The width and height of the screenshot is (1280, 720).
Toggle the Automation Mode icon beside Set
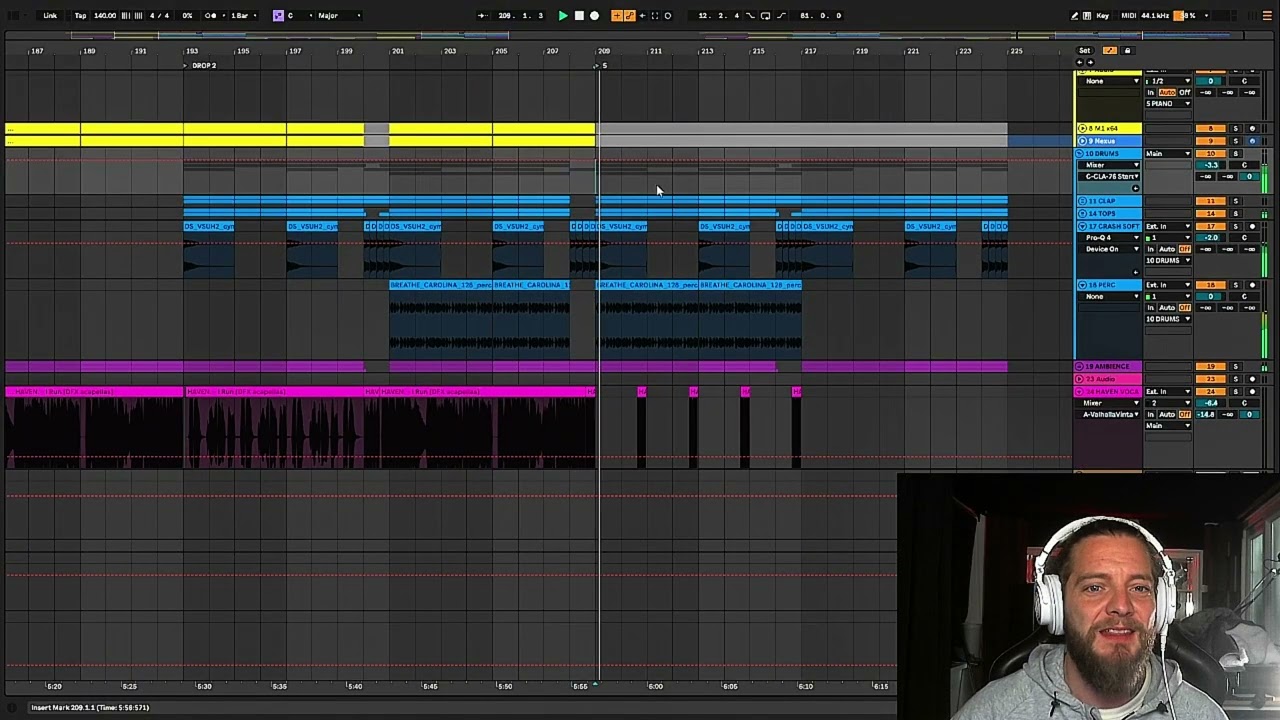tap(1110, 50)
